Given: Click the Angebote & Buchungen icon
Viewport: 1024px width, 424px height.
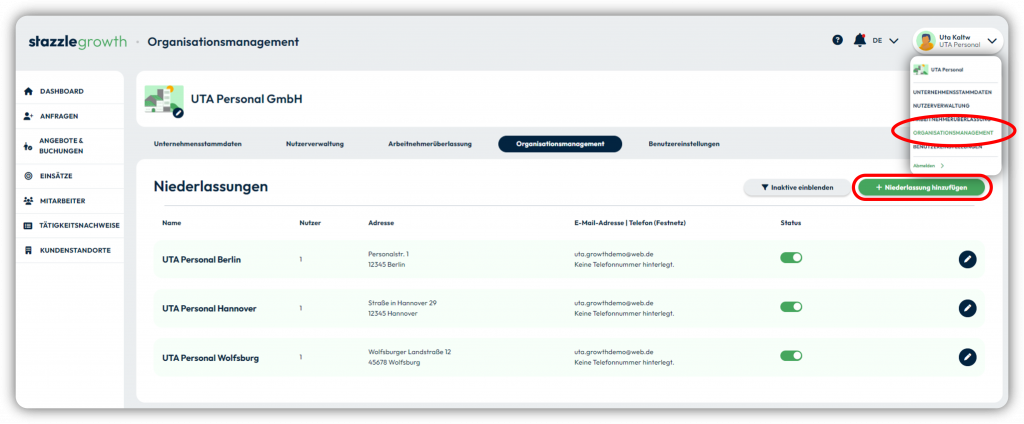Looking at the screenshot, I should 27,146.
